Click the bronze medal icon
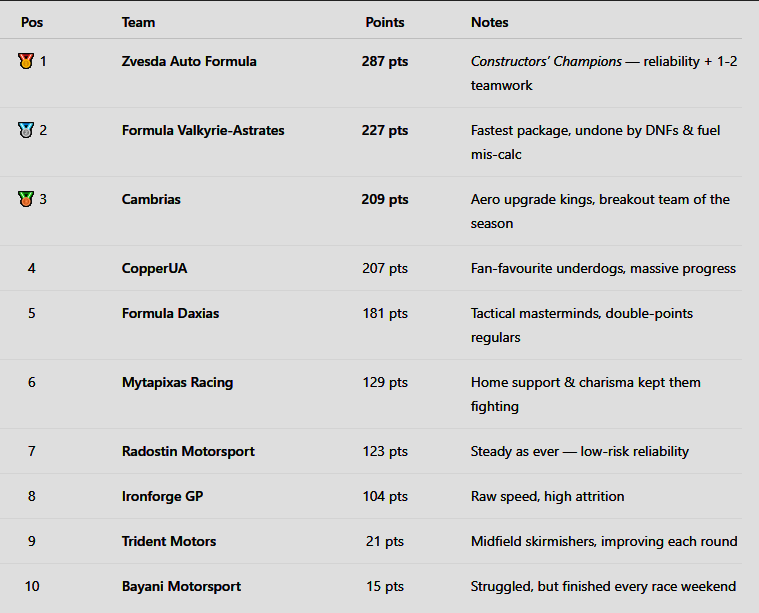 [26, 199]
